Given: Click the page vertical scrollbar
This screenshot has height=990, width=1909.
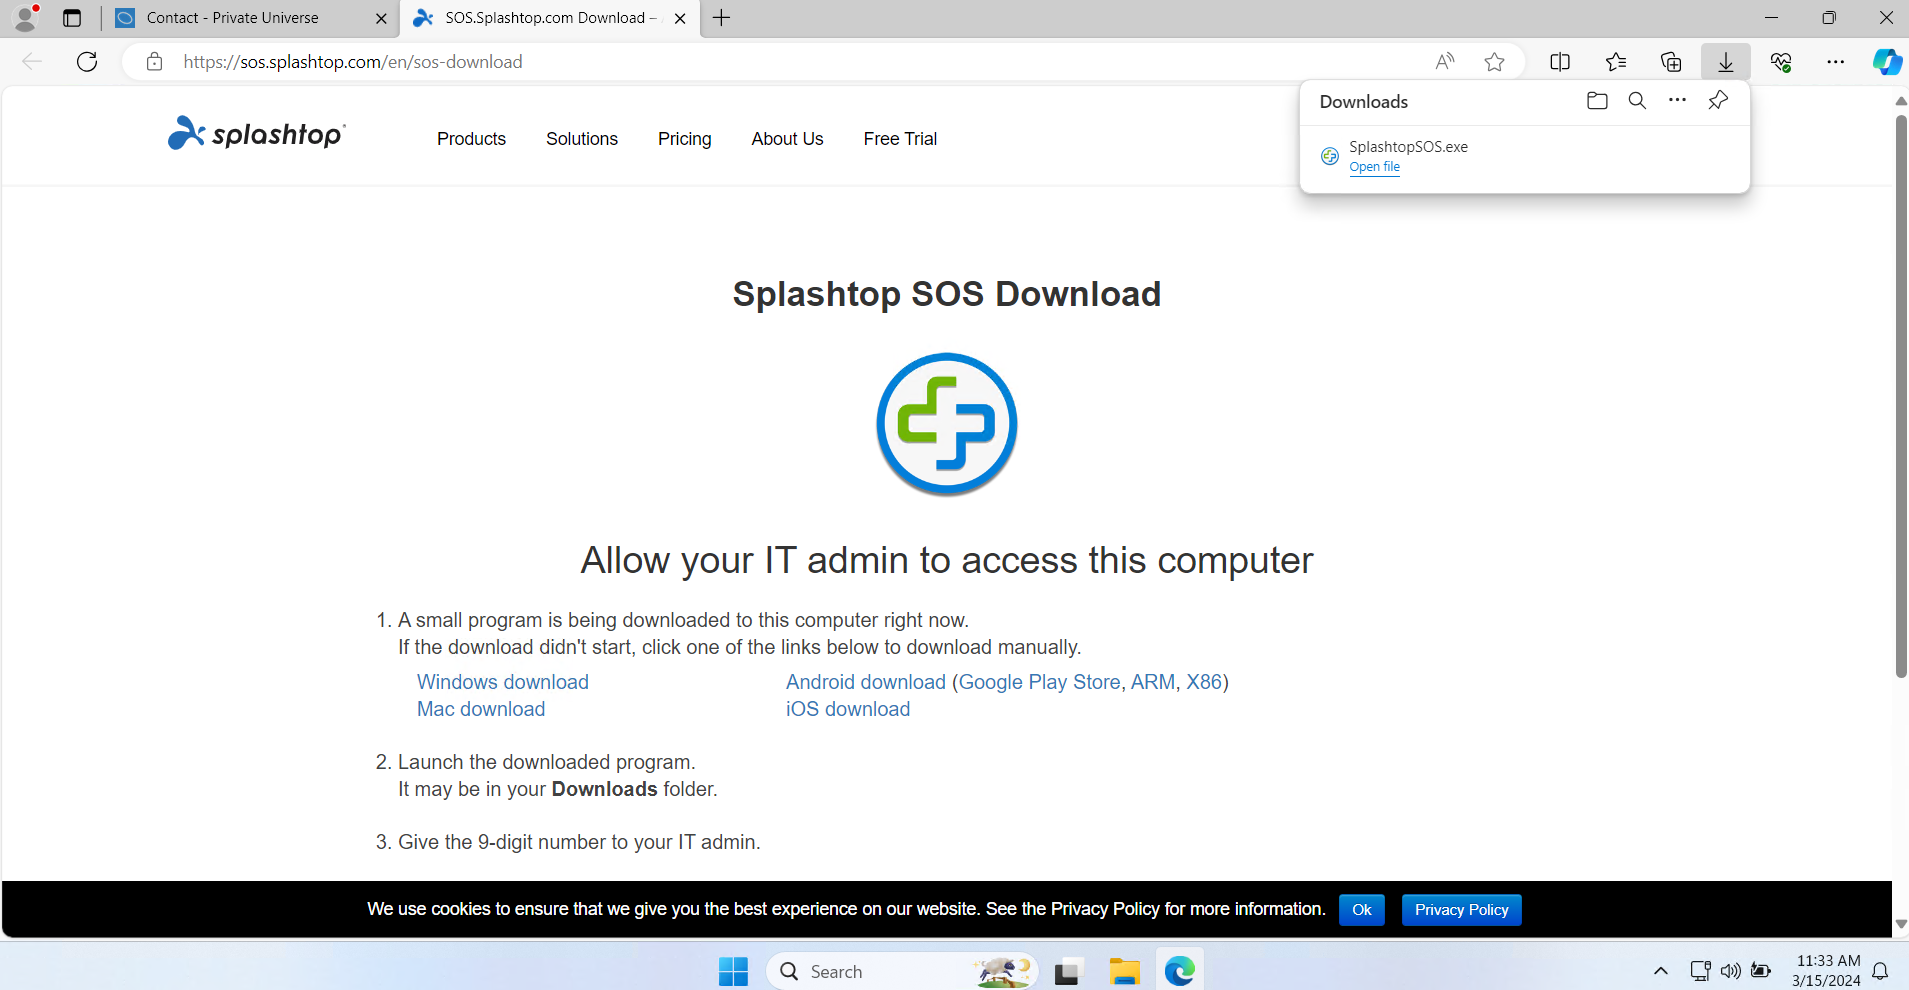Looking at the screenshot, I should (x=1901, y=400).
